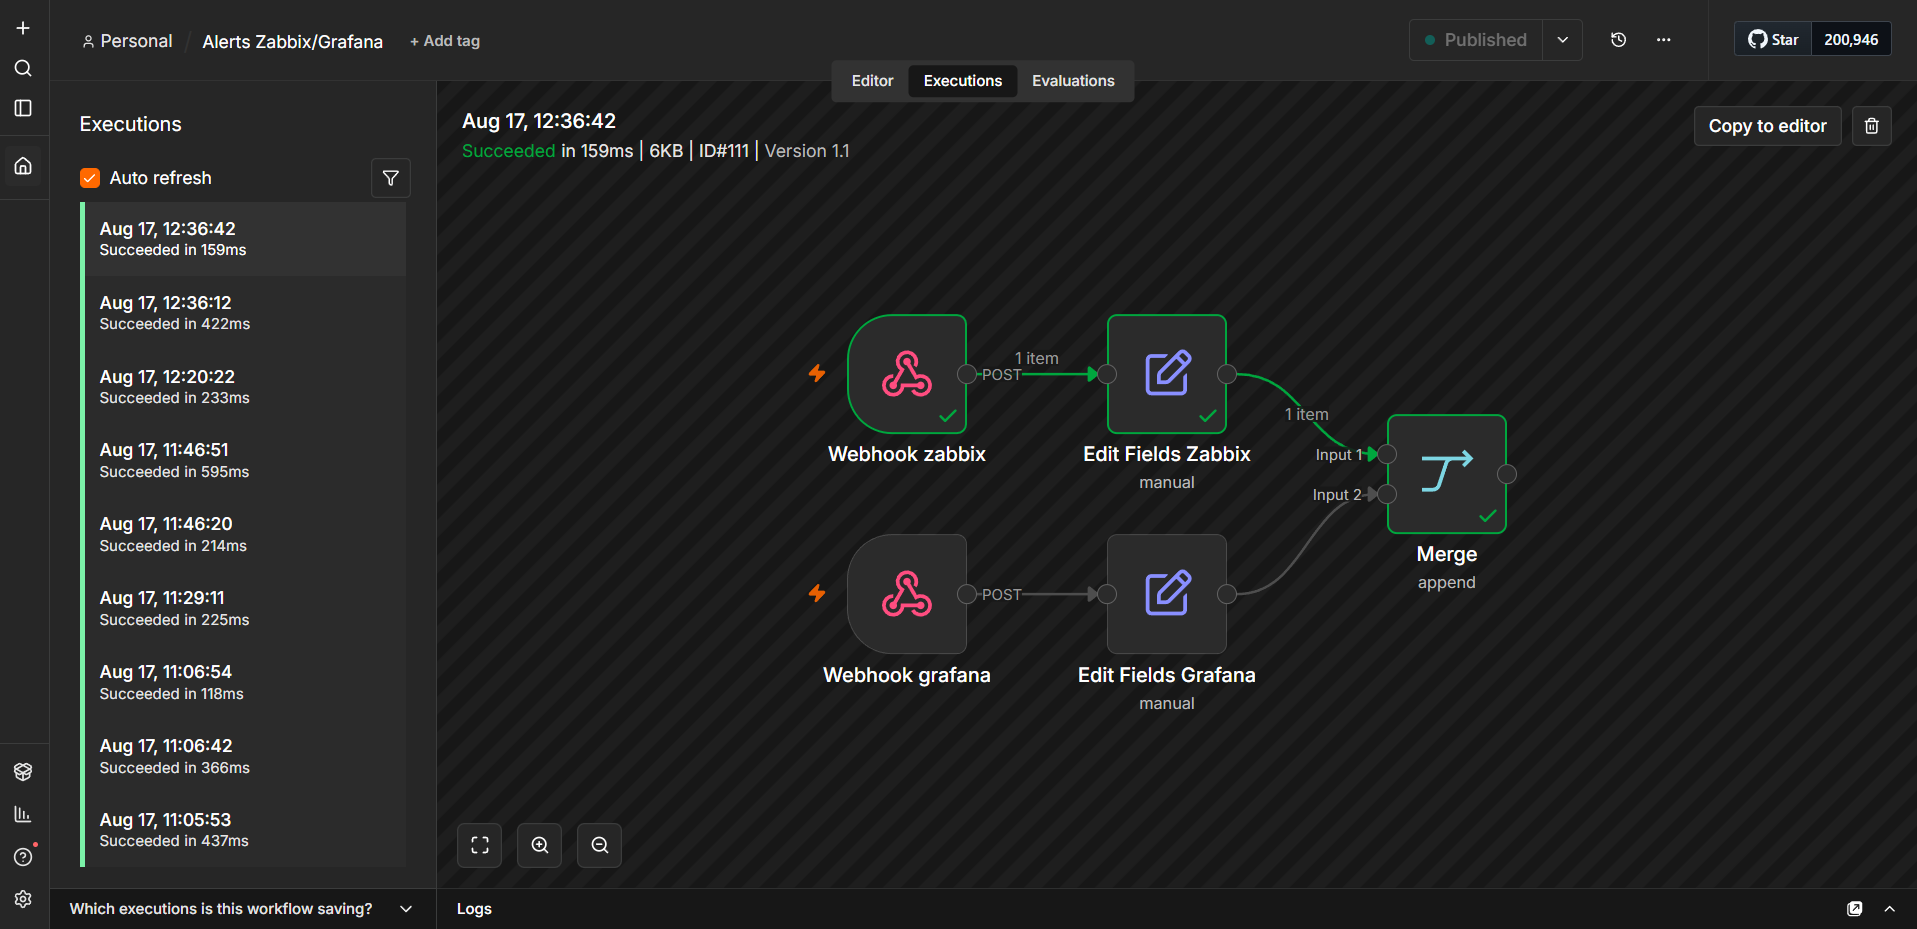
Task: Select execution Aug 17, 11:05:53
Action: 245,830
